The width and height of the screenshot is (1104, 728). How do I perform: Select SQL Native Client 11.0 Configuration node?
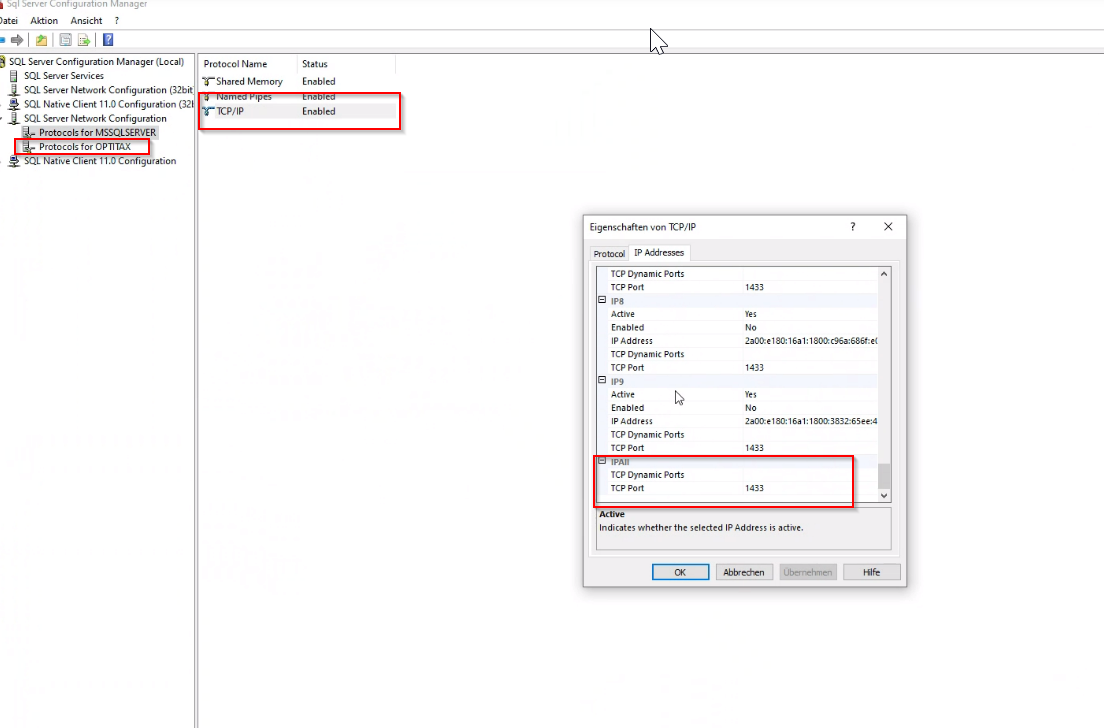(x=99, y=161)
